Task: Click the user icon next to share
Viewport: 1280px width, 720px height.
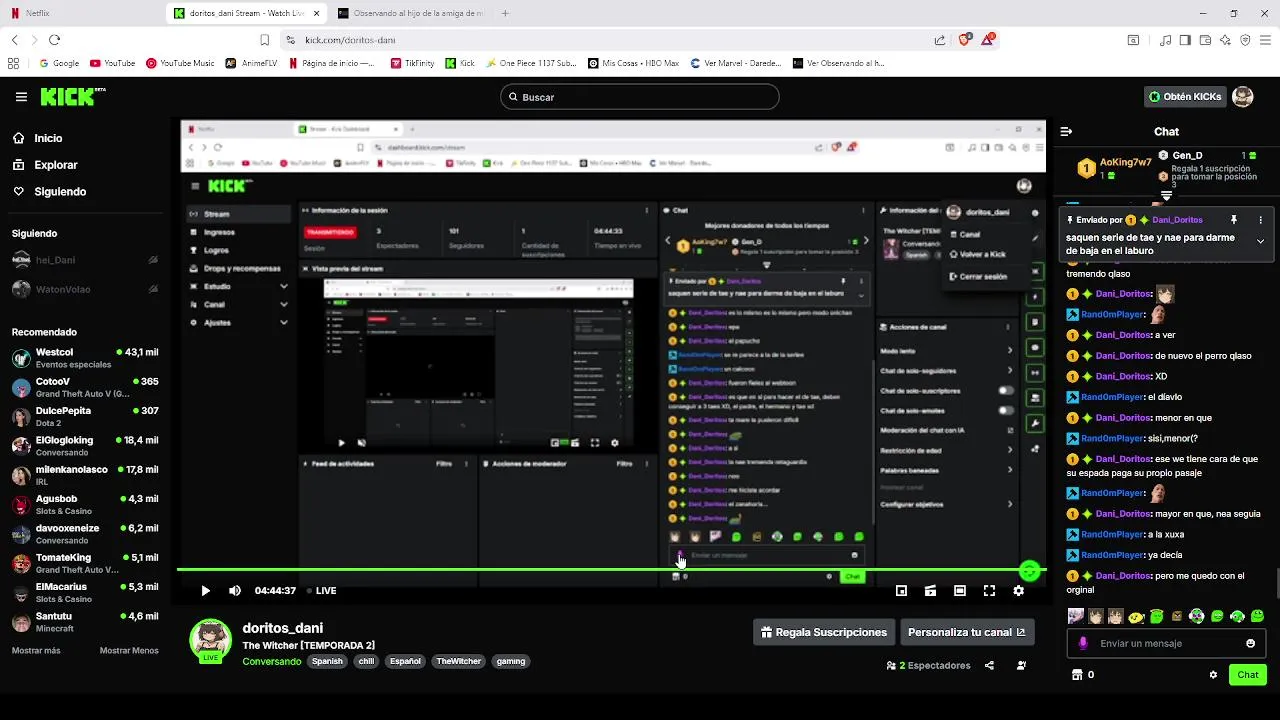Action: point(1021,665)
